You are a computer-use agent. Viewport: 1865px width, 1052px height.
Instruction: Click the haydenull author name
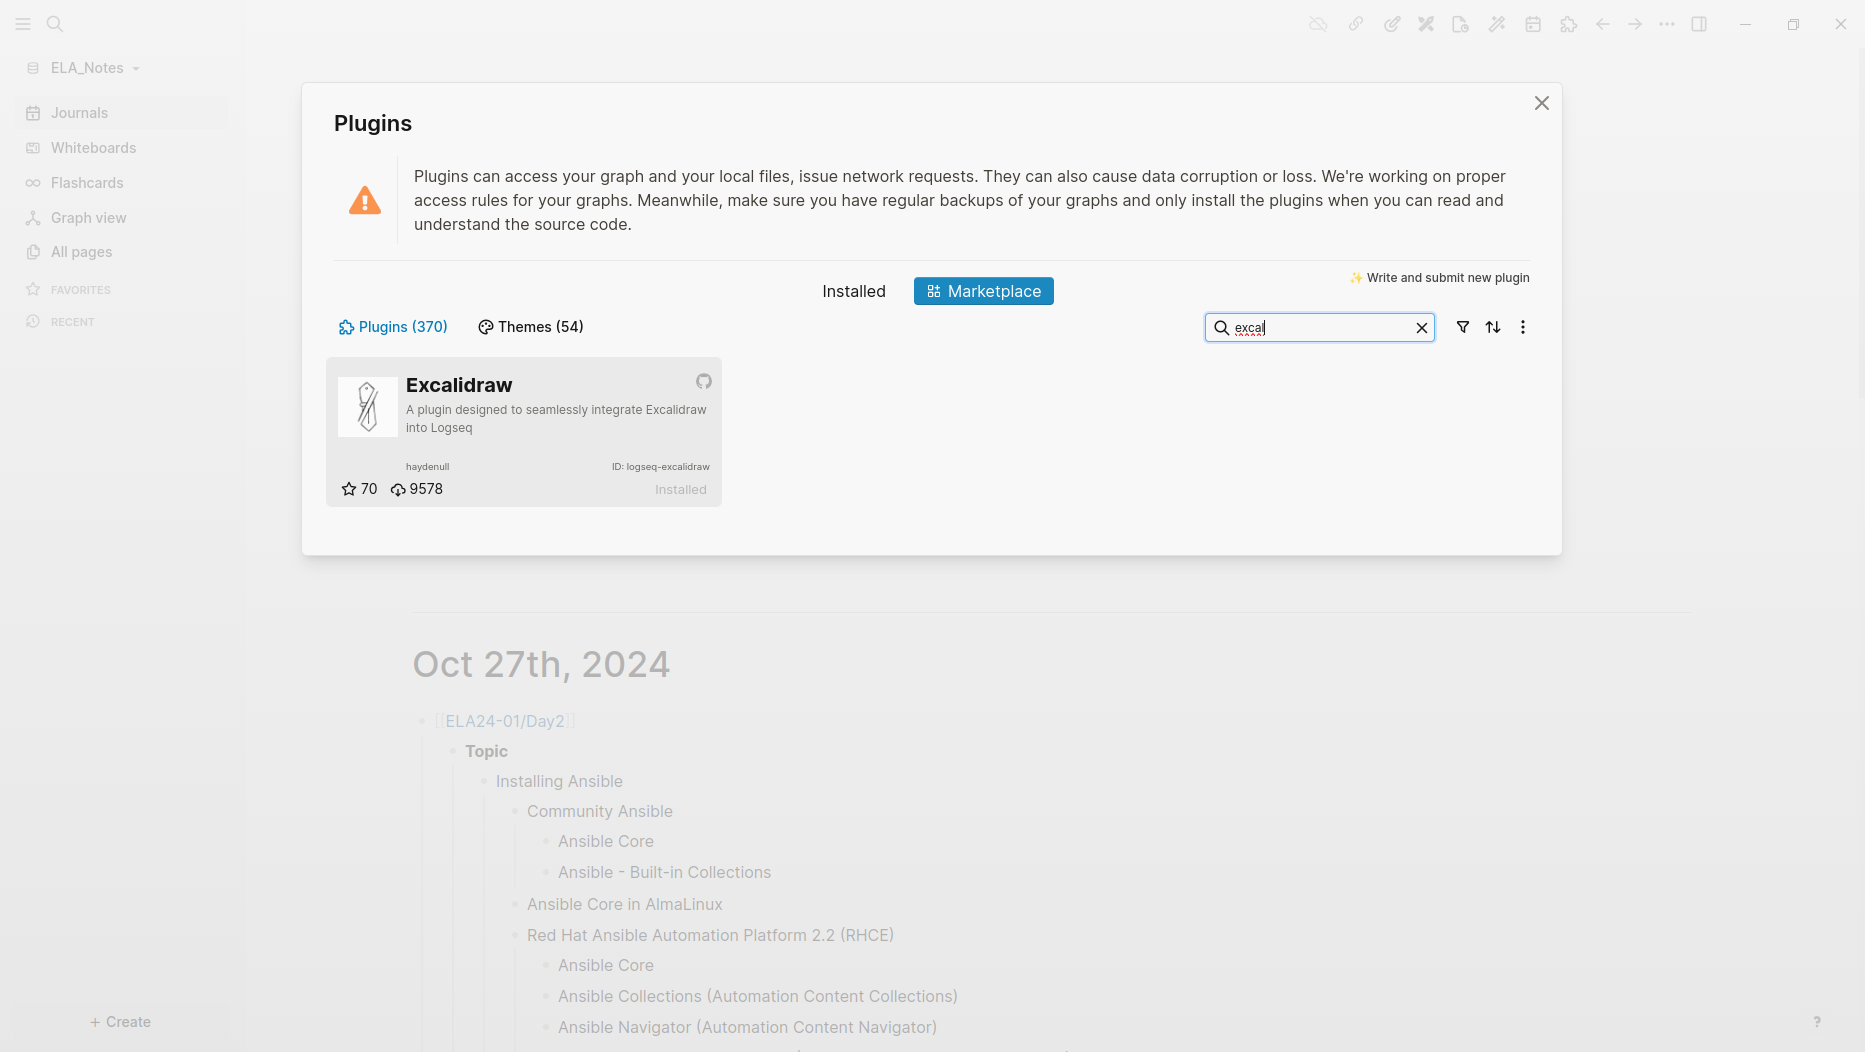tap(427, 467)
